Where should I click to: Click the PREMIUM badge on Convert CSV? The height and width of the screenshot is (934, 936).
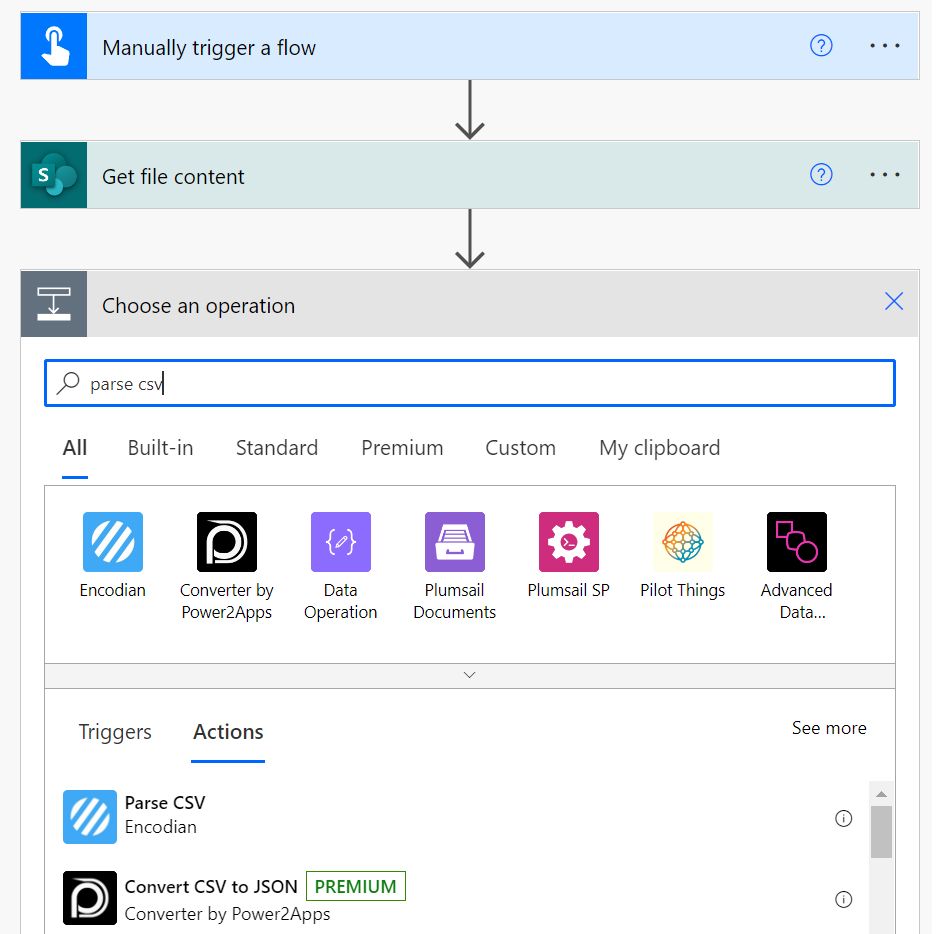click(x=356, y=886)
